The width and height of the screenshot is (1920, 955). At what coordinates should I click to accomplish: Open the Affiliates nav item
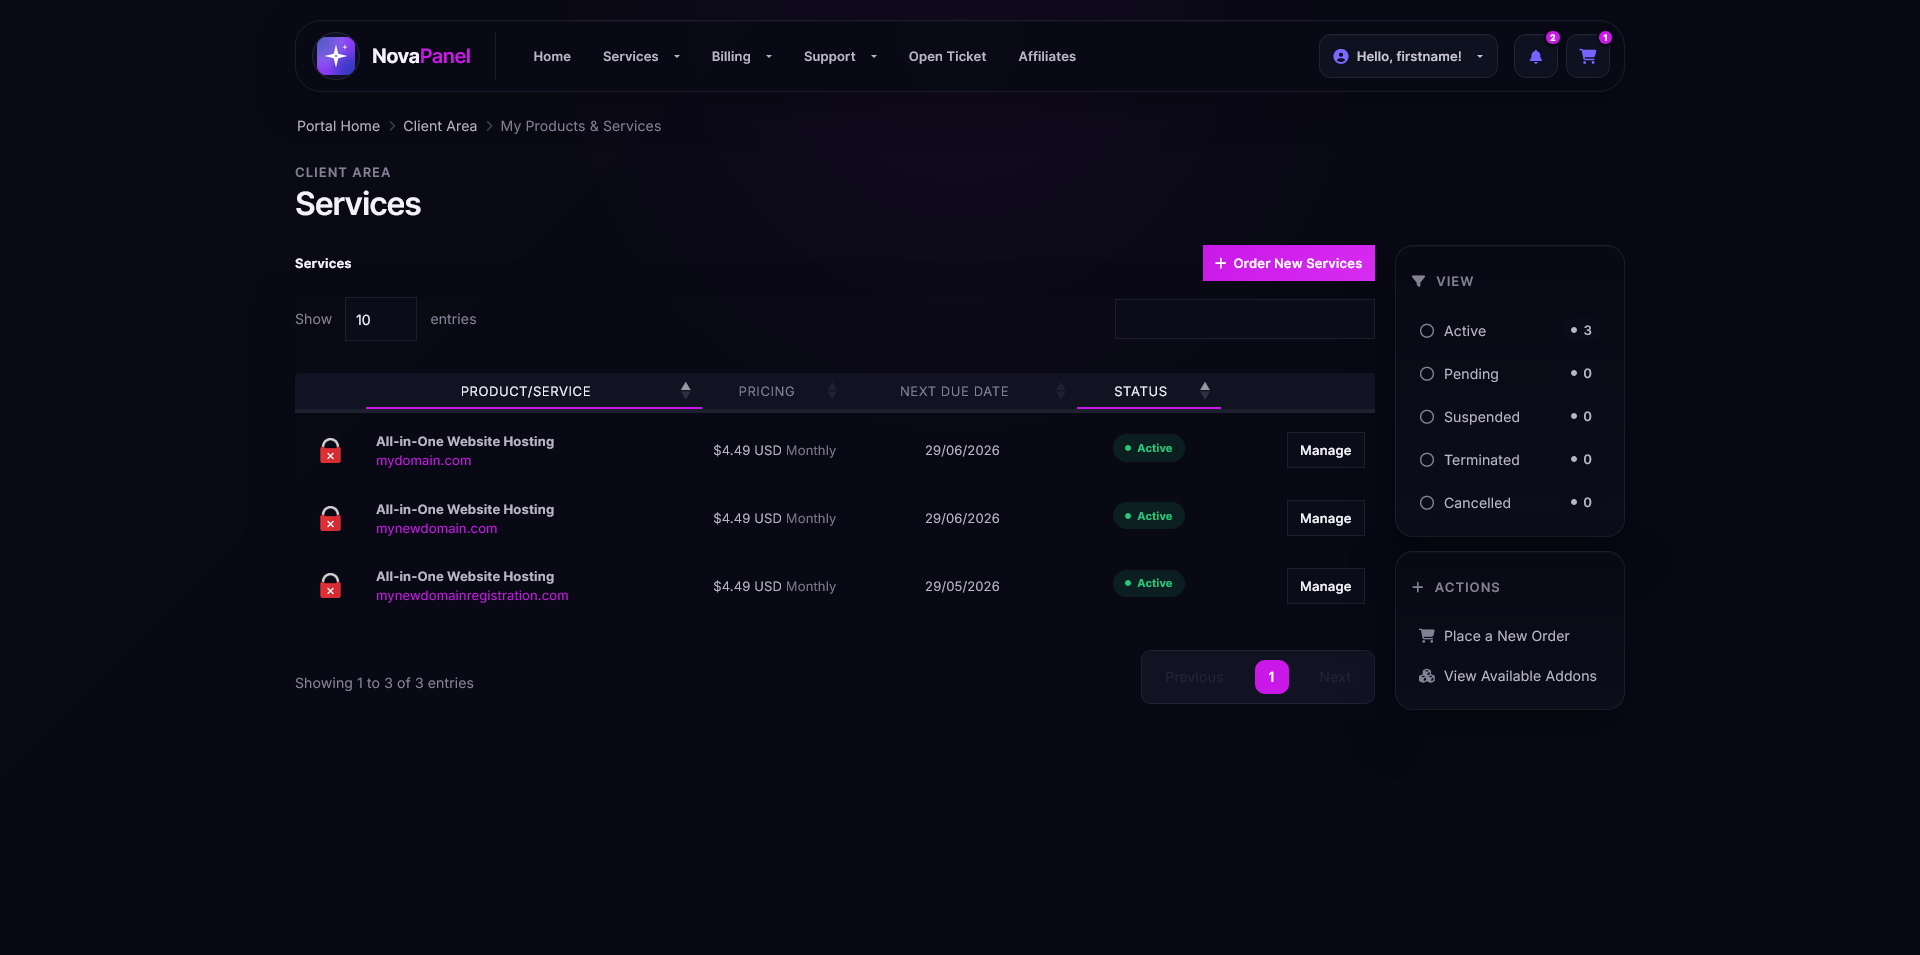pyautogui.click(x=1047, y=56)
